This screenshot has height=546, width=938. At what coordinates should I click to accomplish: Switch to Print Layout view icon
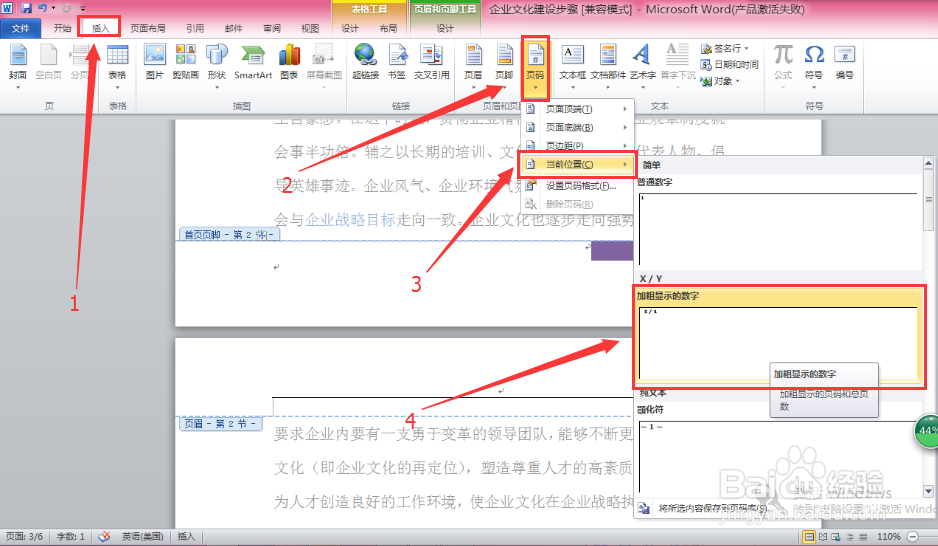click(x=808, y=536)
